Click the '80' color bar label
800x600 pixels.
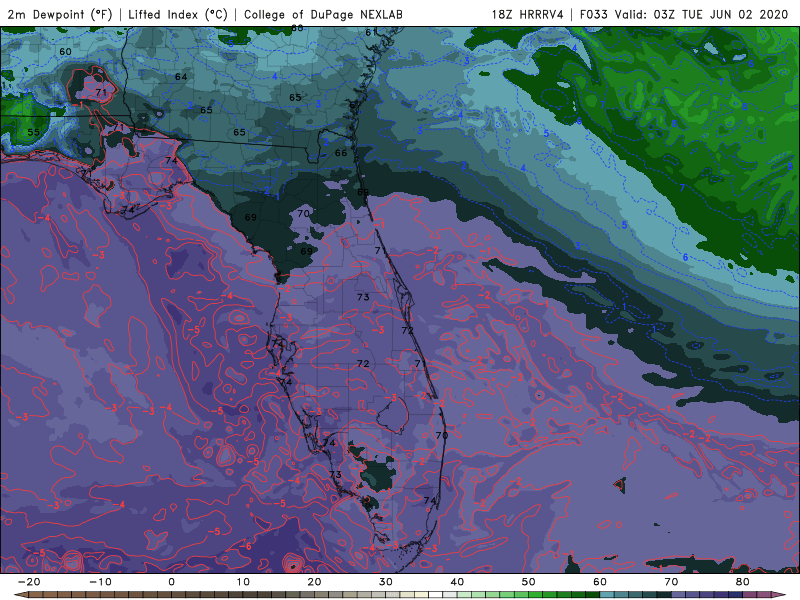click(743, 582)
